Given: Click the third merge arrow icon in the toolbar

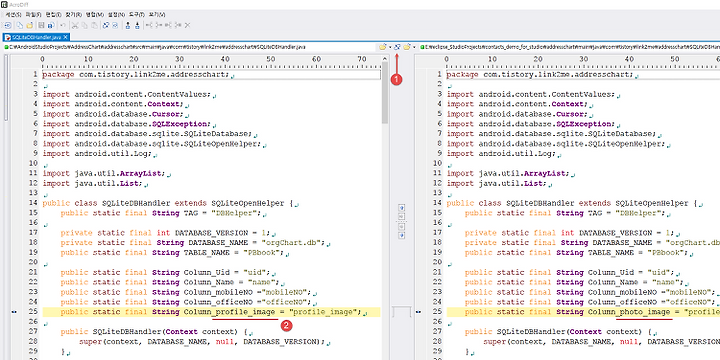Looking at the screenshot, I should click(x=168, y=25).
